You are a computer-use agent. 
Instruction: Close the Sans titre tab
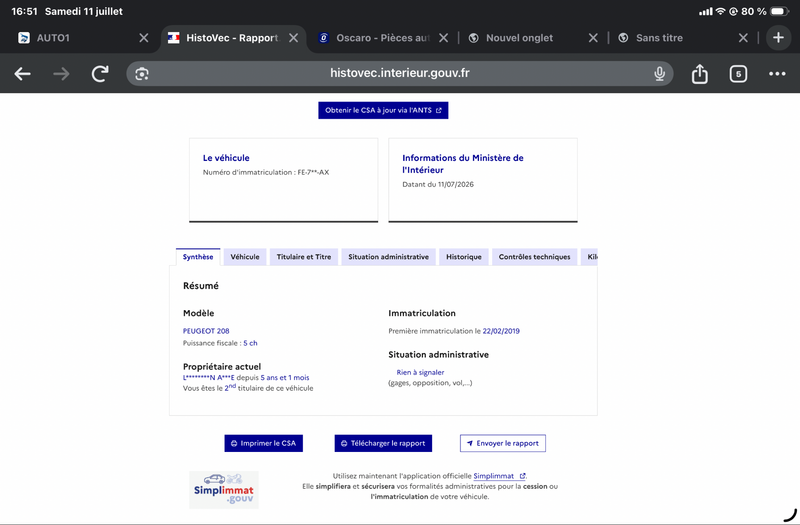(x=743, y=38)
